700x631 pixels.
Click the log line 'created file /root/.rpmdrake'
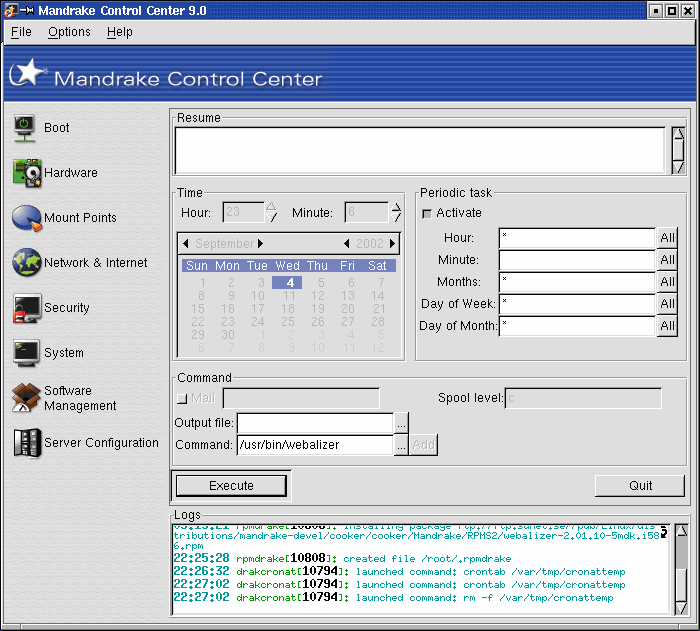click(342, 559)
